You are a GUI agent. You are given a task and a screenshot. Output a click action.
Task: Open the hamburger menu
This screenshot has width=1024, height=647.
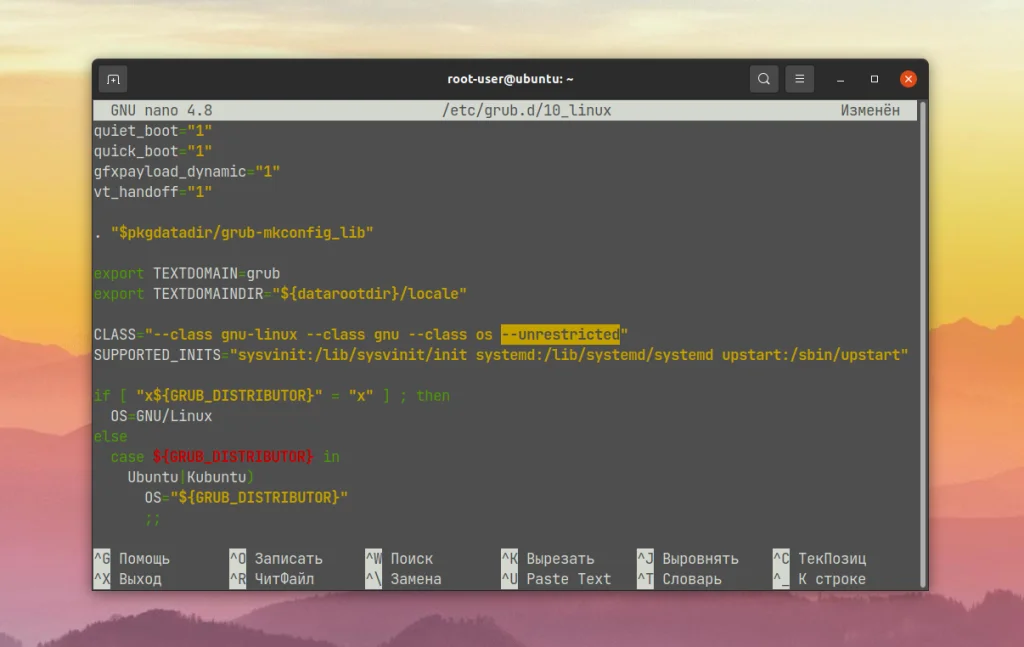tap(799, 78)
